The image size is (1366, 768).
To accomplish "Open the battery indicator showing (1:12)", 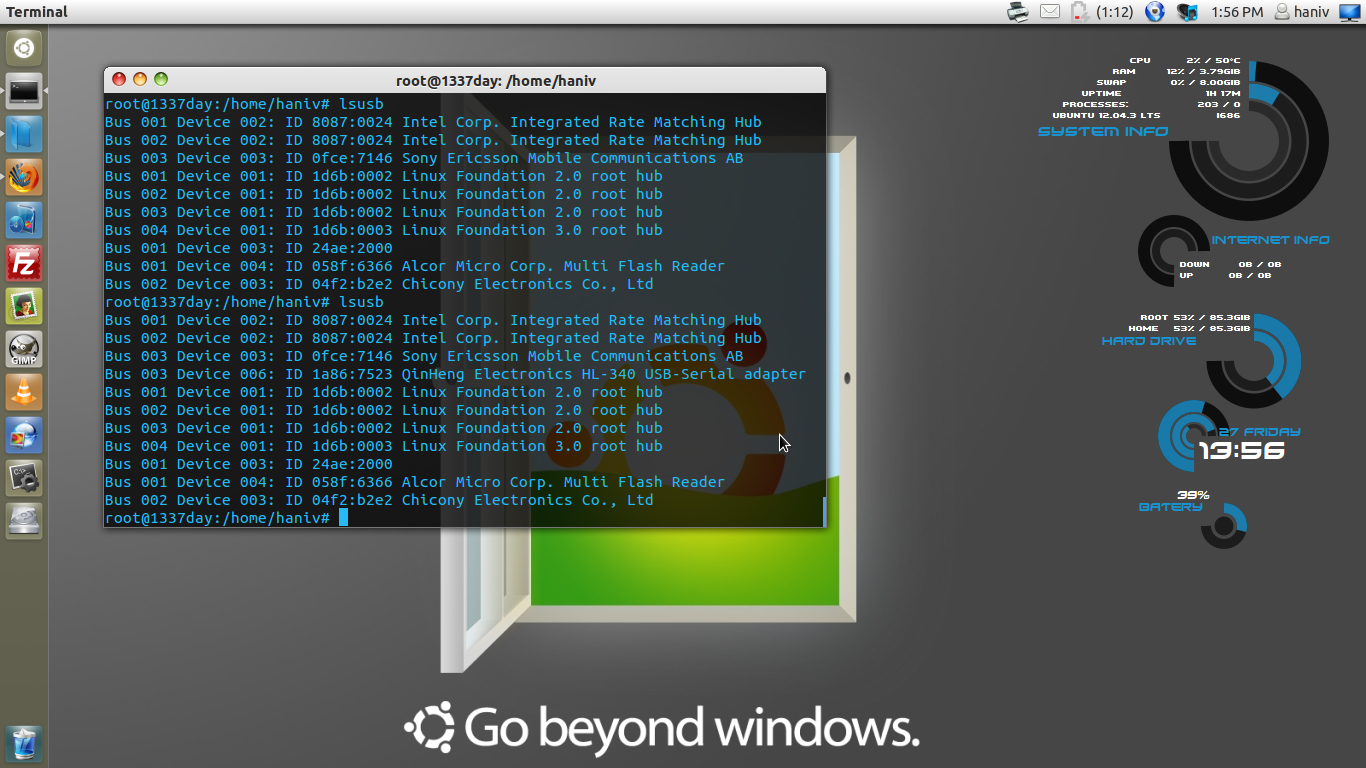I will (1101, 12).
